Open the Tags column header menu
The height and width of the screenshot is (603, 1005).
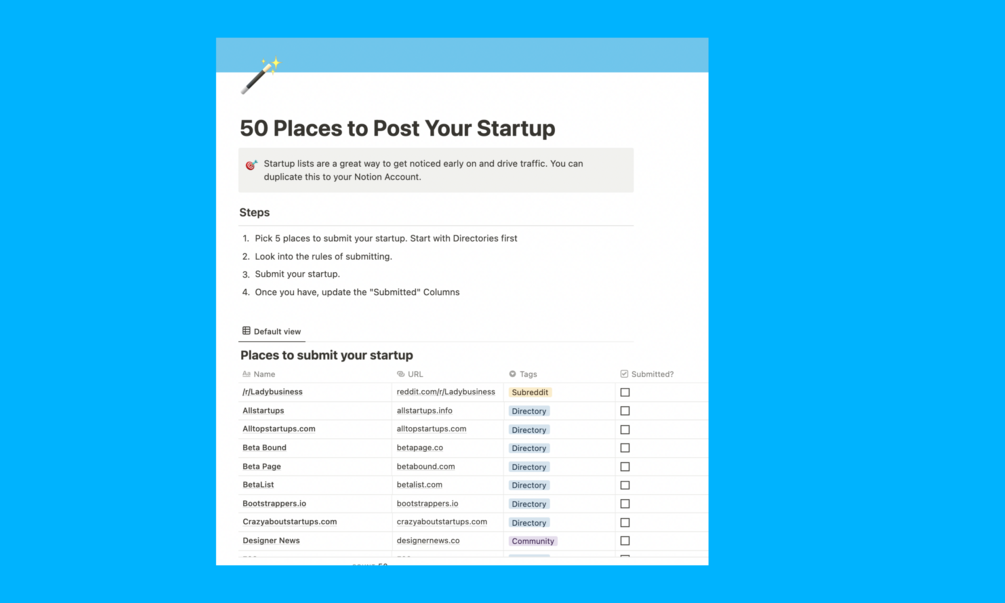point(528,374)
